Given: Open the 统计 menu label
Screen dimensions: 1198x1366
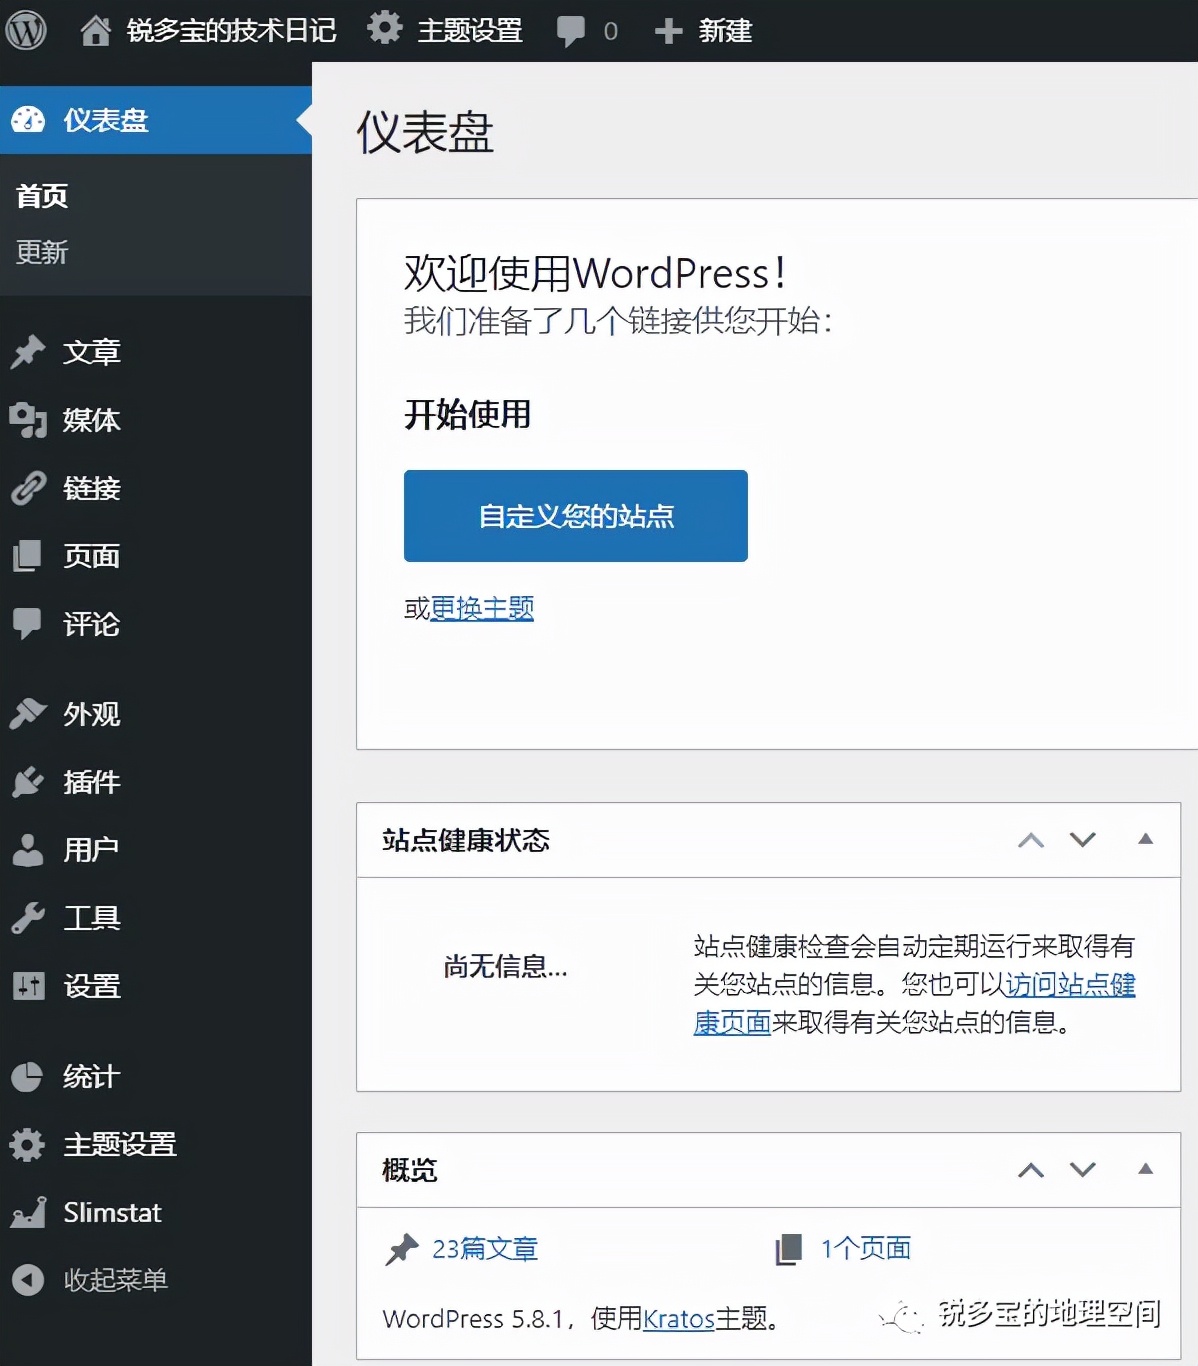Looking at the screenshot, I should click(92, 1077).
